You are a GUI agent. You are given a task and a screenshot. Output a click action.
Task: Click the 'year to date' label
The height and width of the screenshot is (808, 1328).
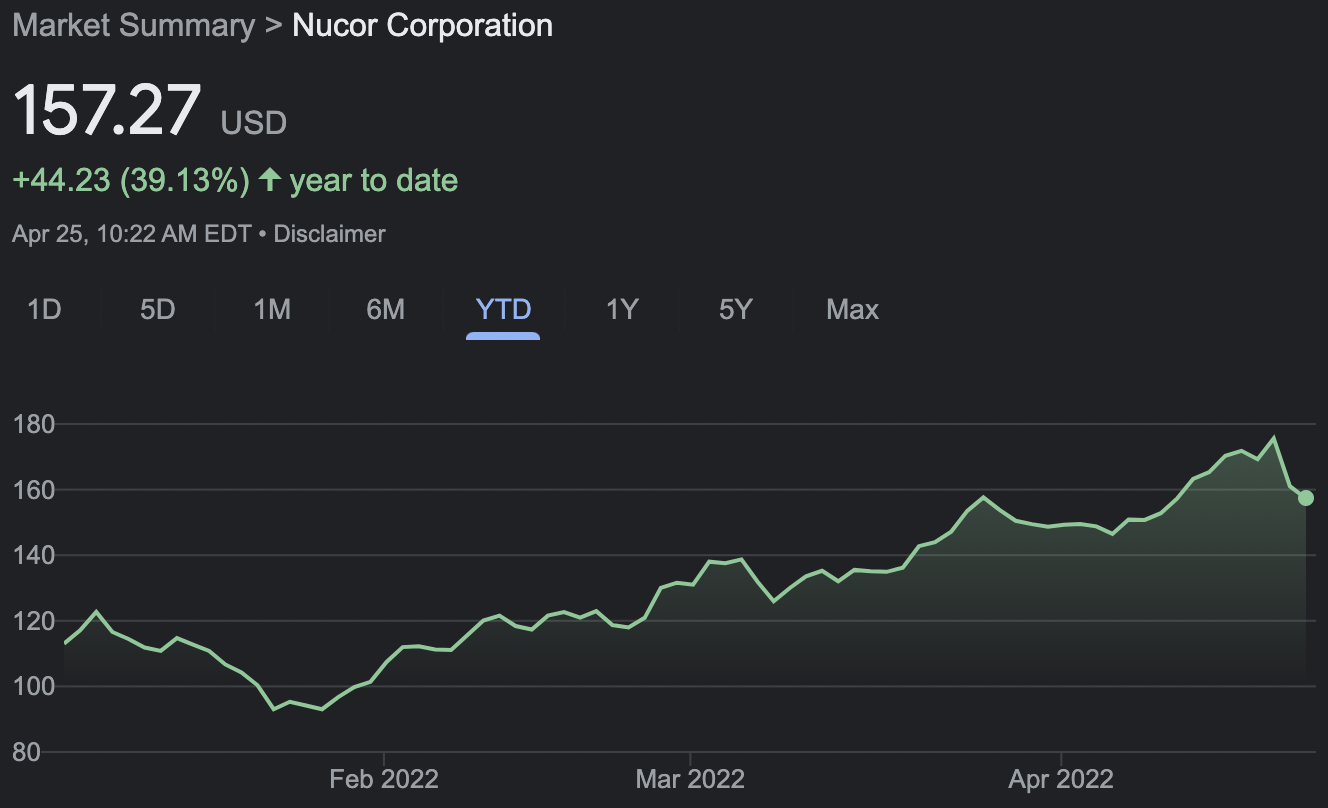tap(374, 181)
